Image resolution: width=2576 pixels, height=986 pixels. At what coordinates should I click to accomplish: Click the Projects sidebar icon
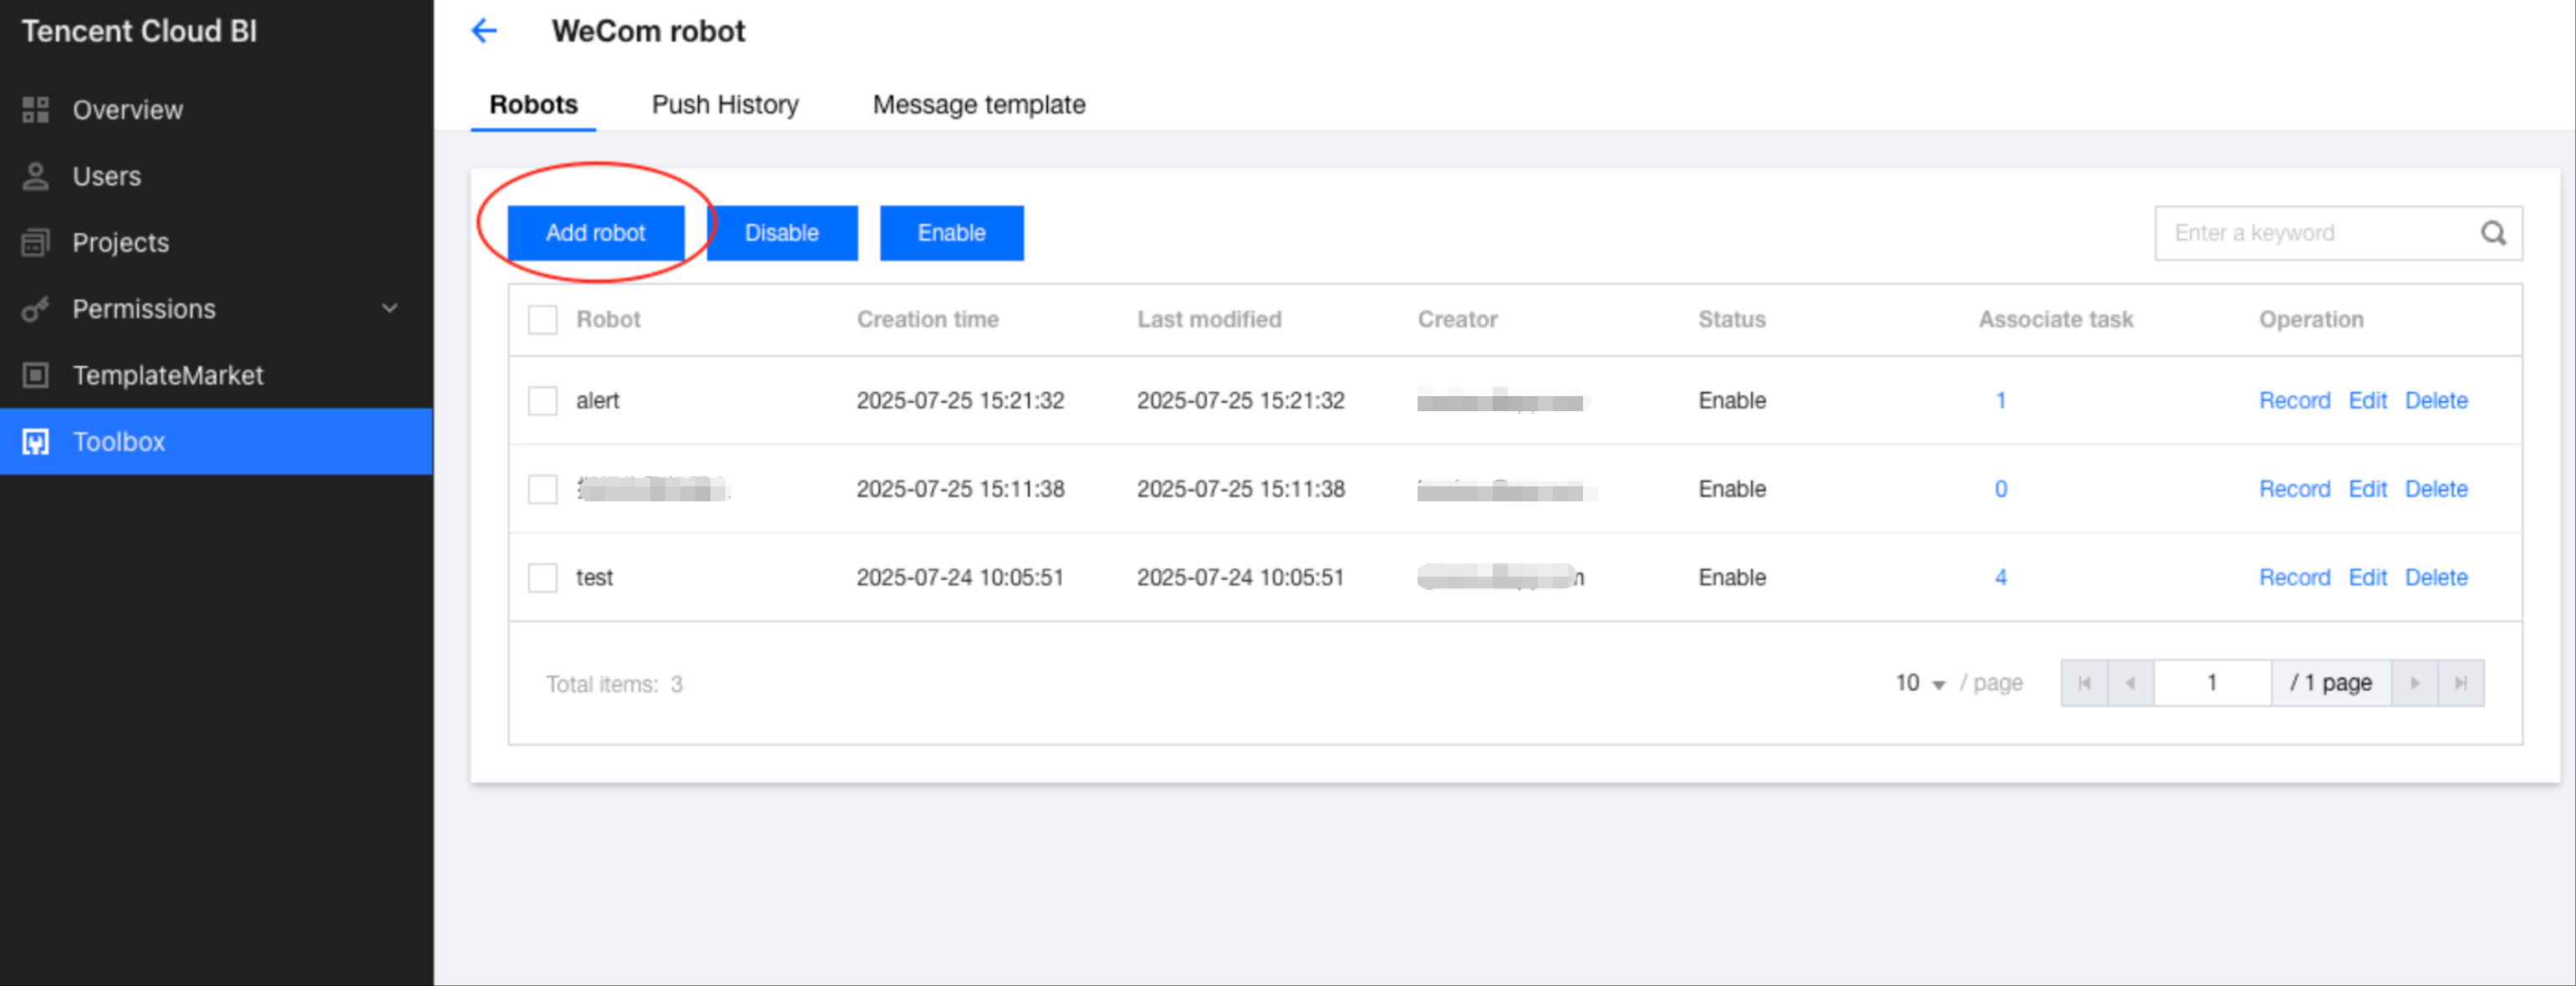36,243
